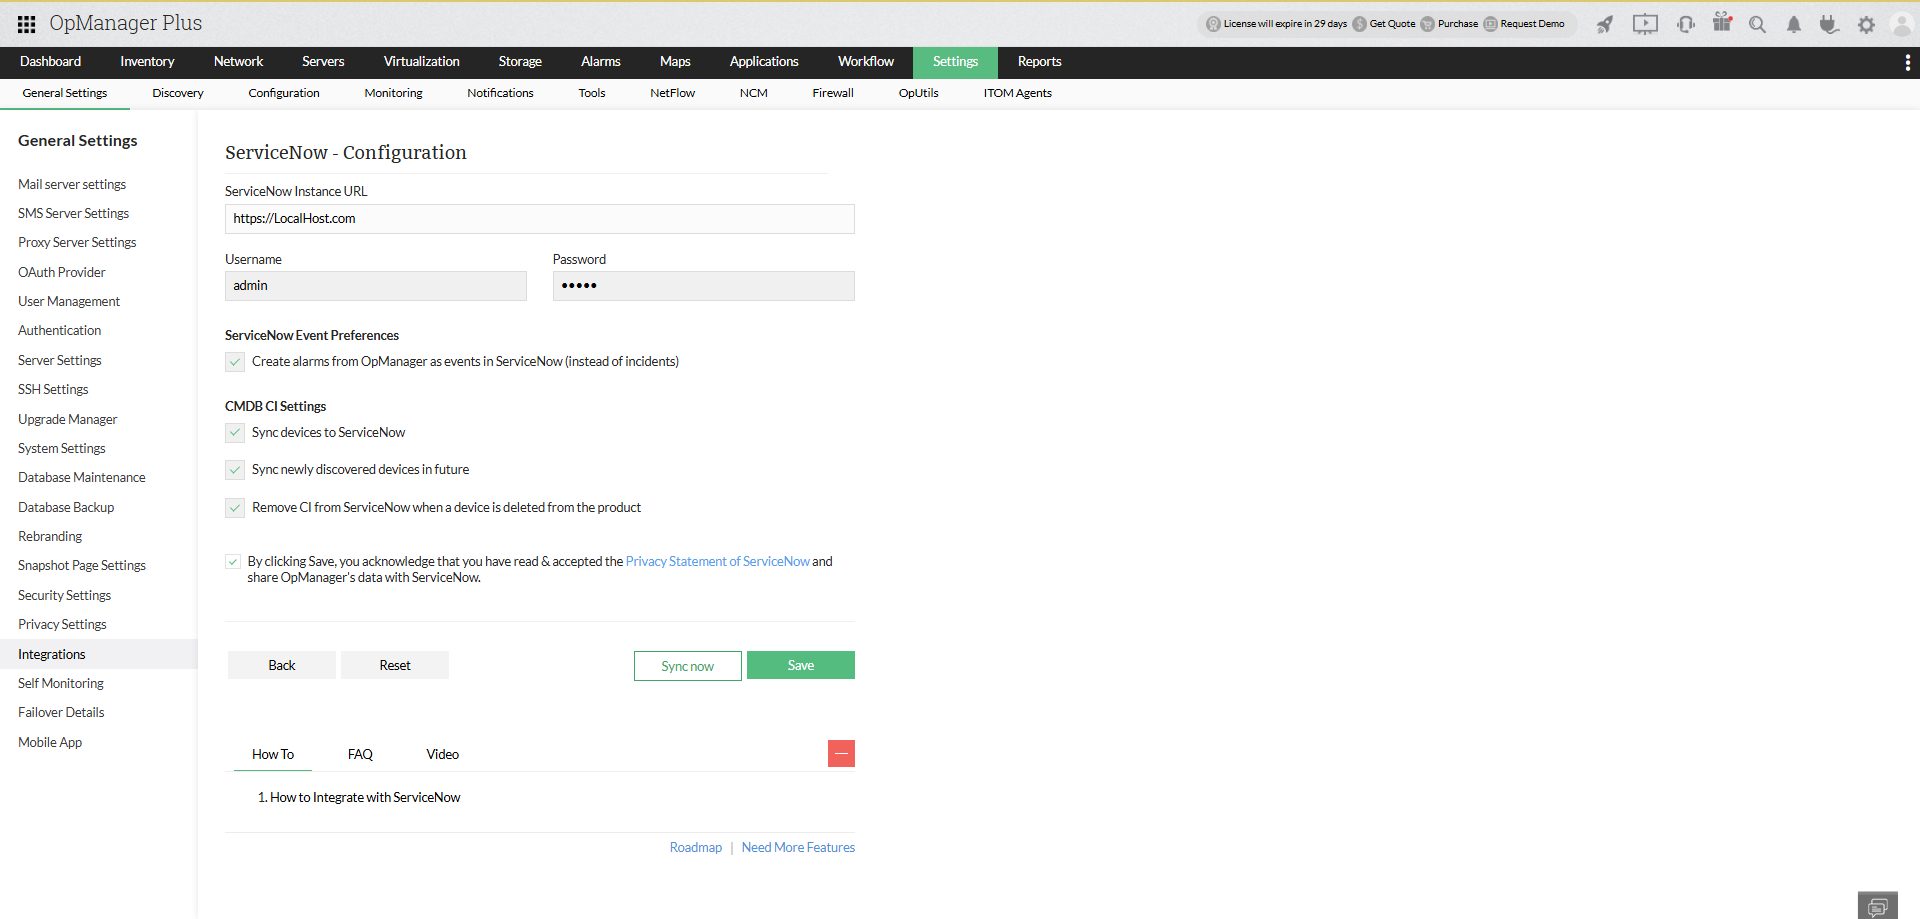Image resolution: width=1920 pixels, height=919 pixels.
Task: Open the Dashboard menu
Action: 51,62
